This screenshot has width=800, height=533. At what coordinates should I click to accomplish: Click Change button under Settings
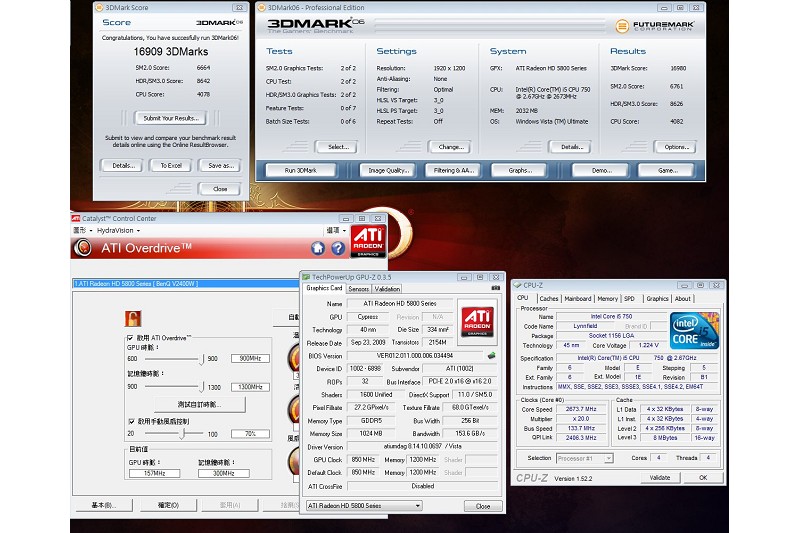point(450,147)
